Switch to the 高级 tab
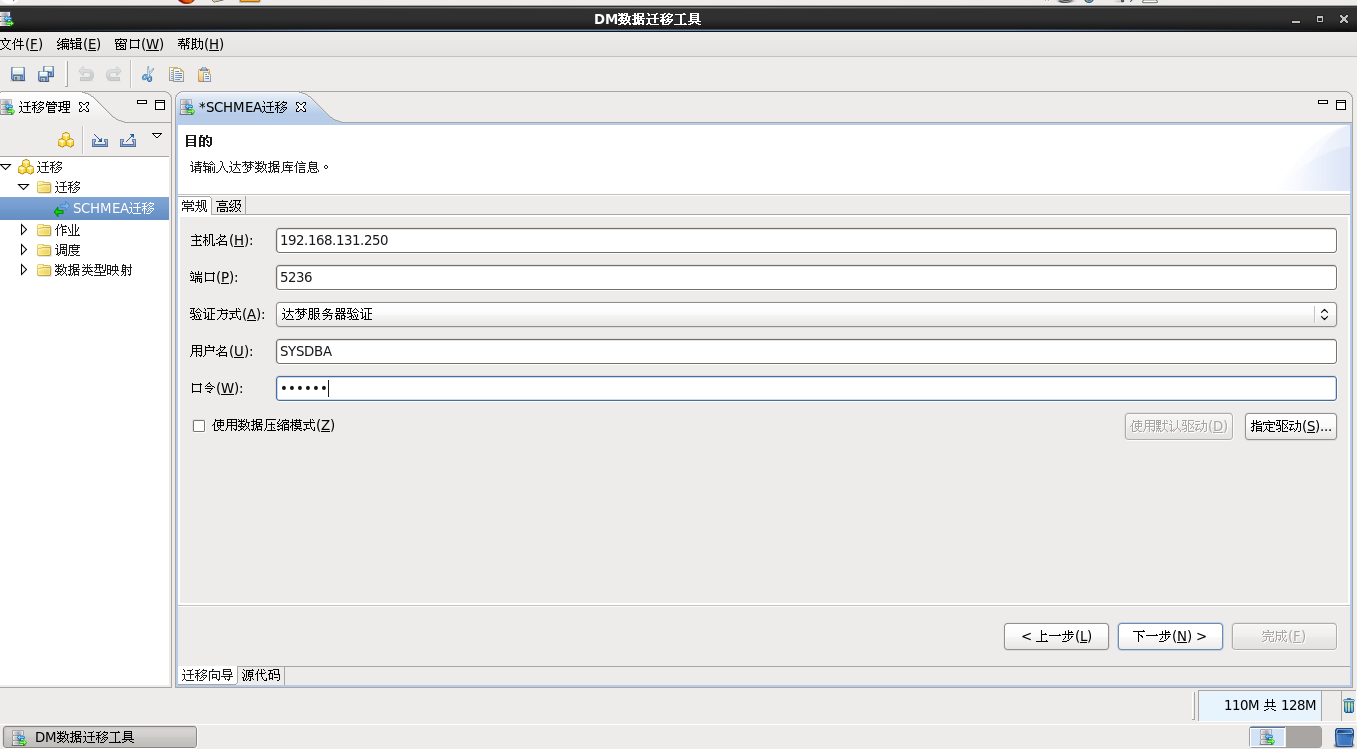1357x749 pixels. click(228, 206)
